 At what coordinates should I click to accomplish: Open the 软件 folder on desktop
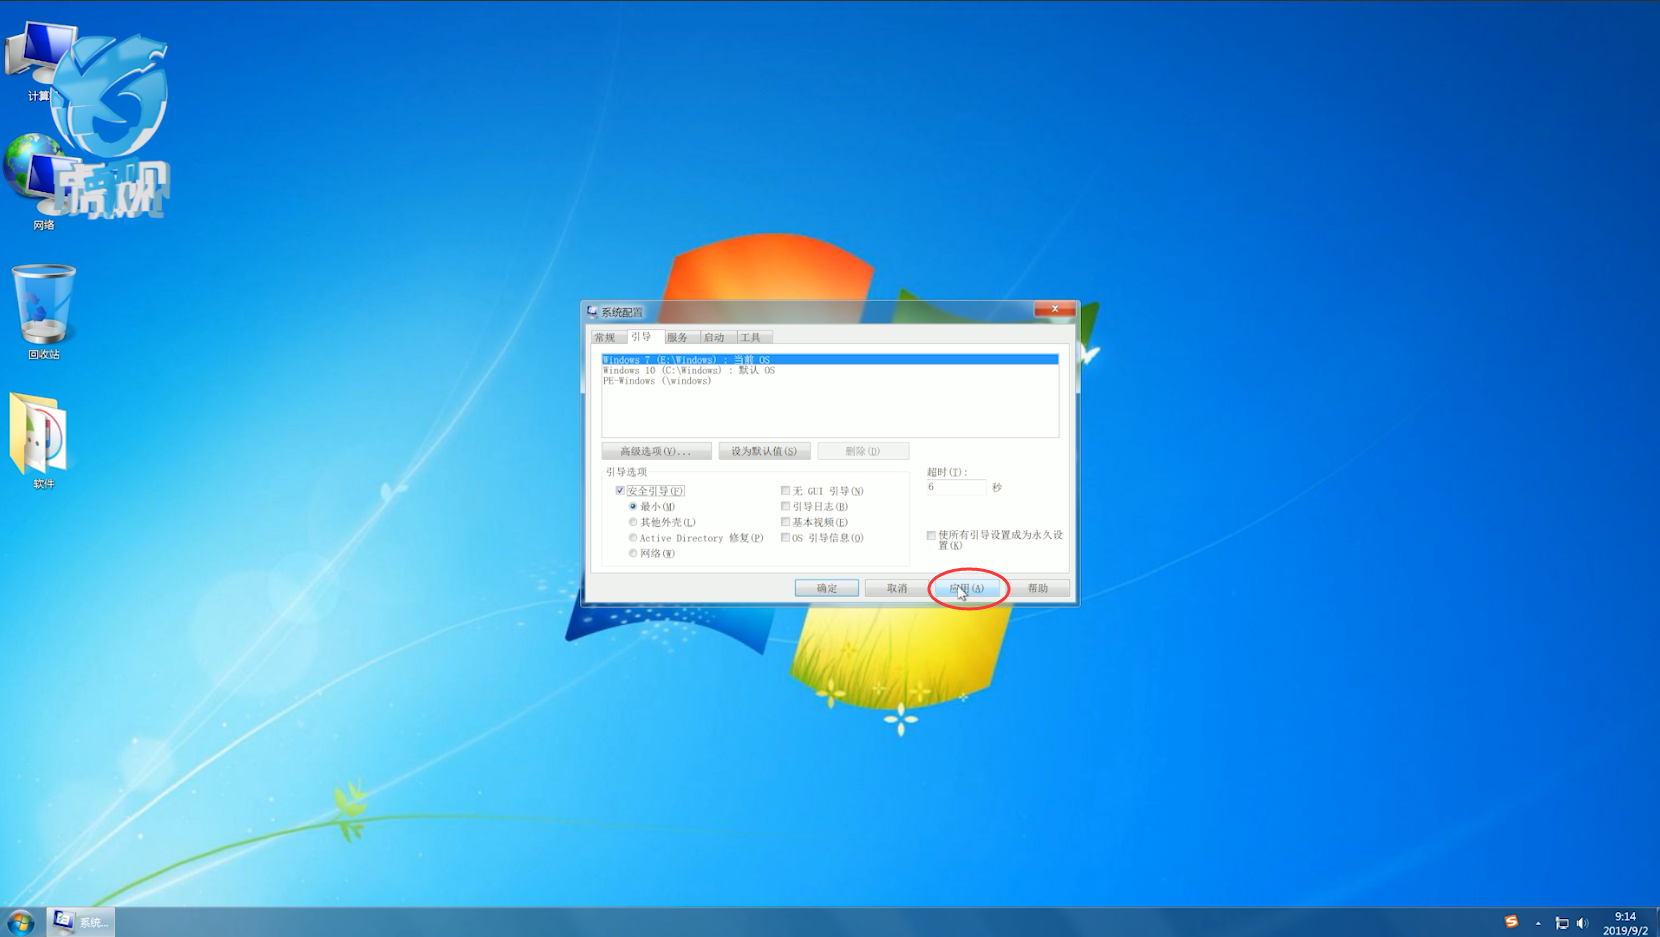pyautogui.click(x=41, y=440)
